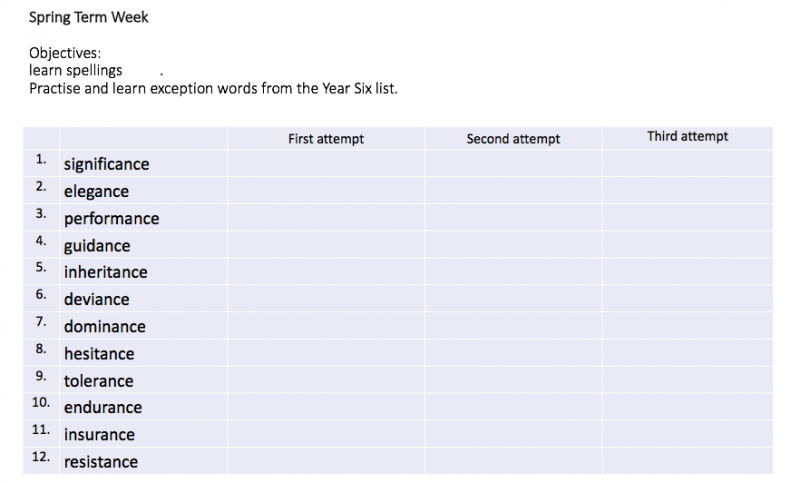
Task: Click the Second attempt column header
Action: coord(513,139)
